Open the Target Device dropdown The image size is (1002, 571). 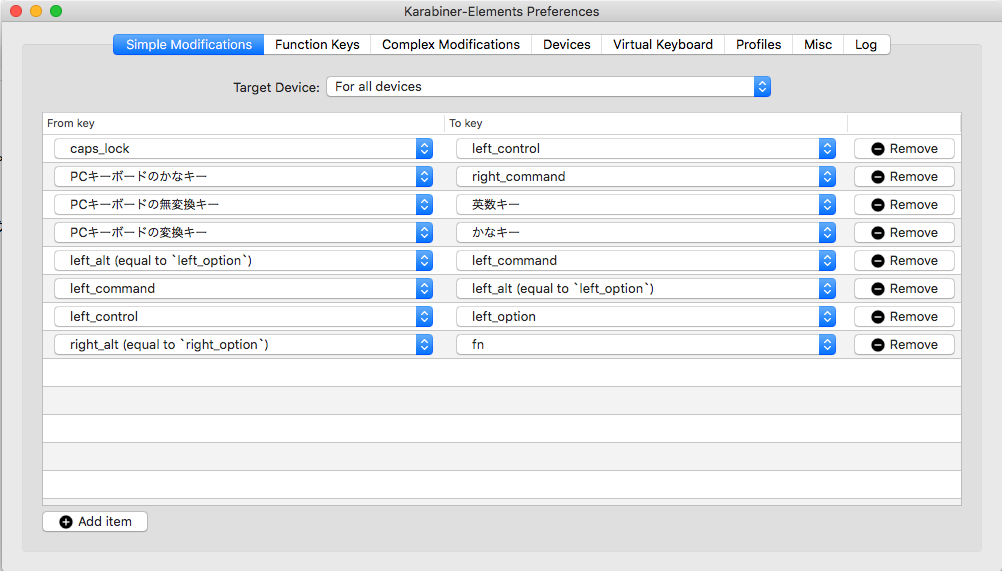pyautogui.click(x=548, y=87)
